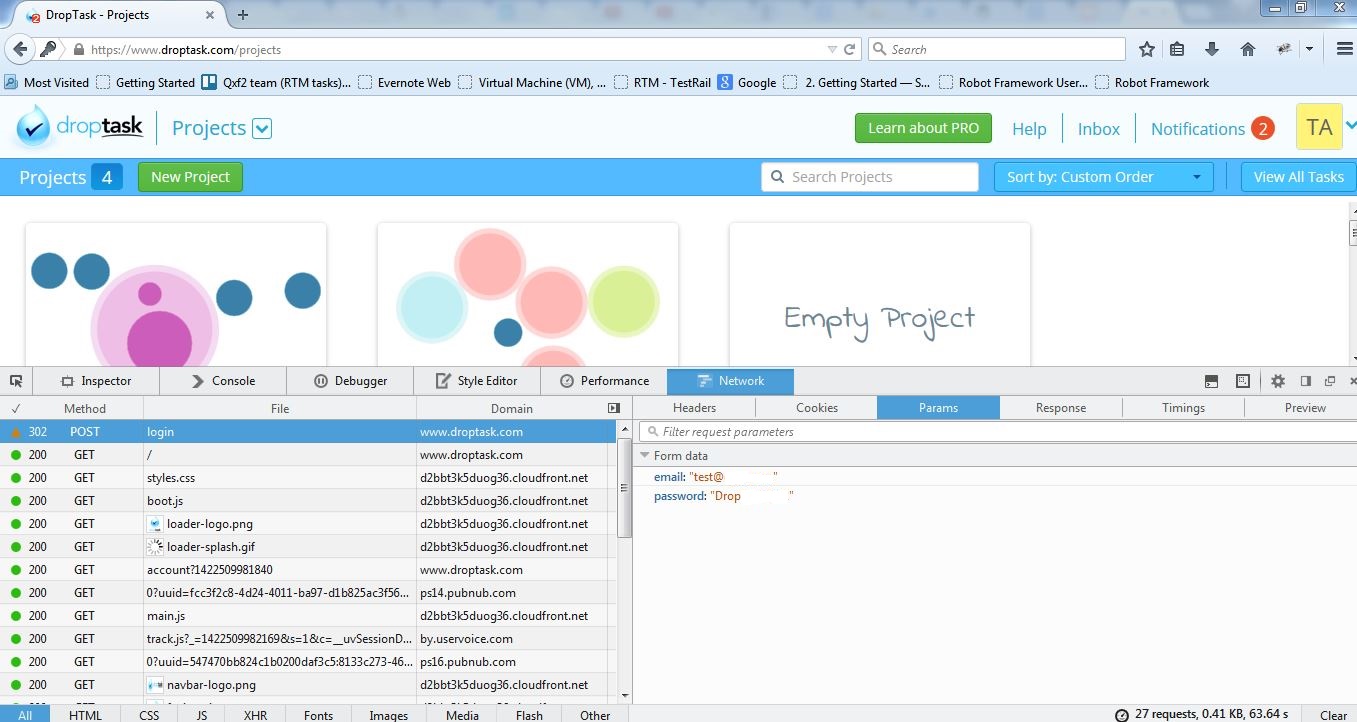1357x722 pixels.
Task: Click the Firebug bug icon
Action: point(1284,49)
